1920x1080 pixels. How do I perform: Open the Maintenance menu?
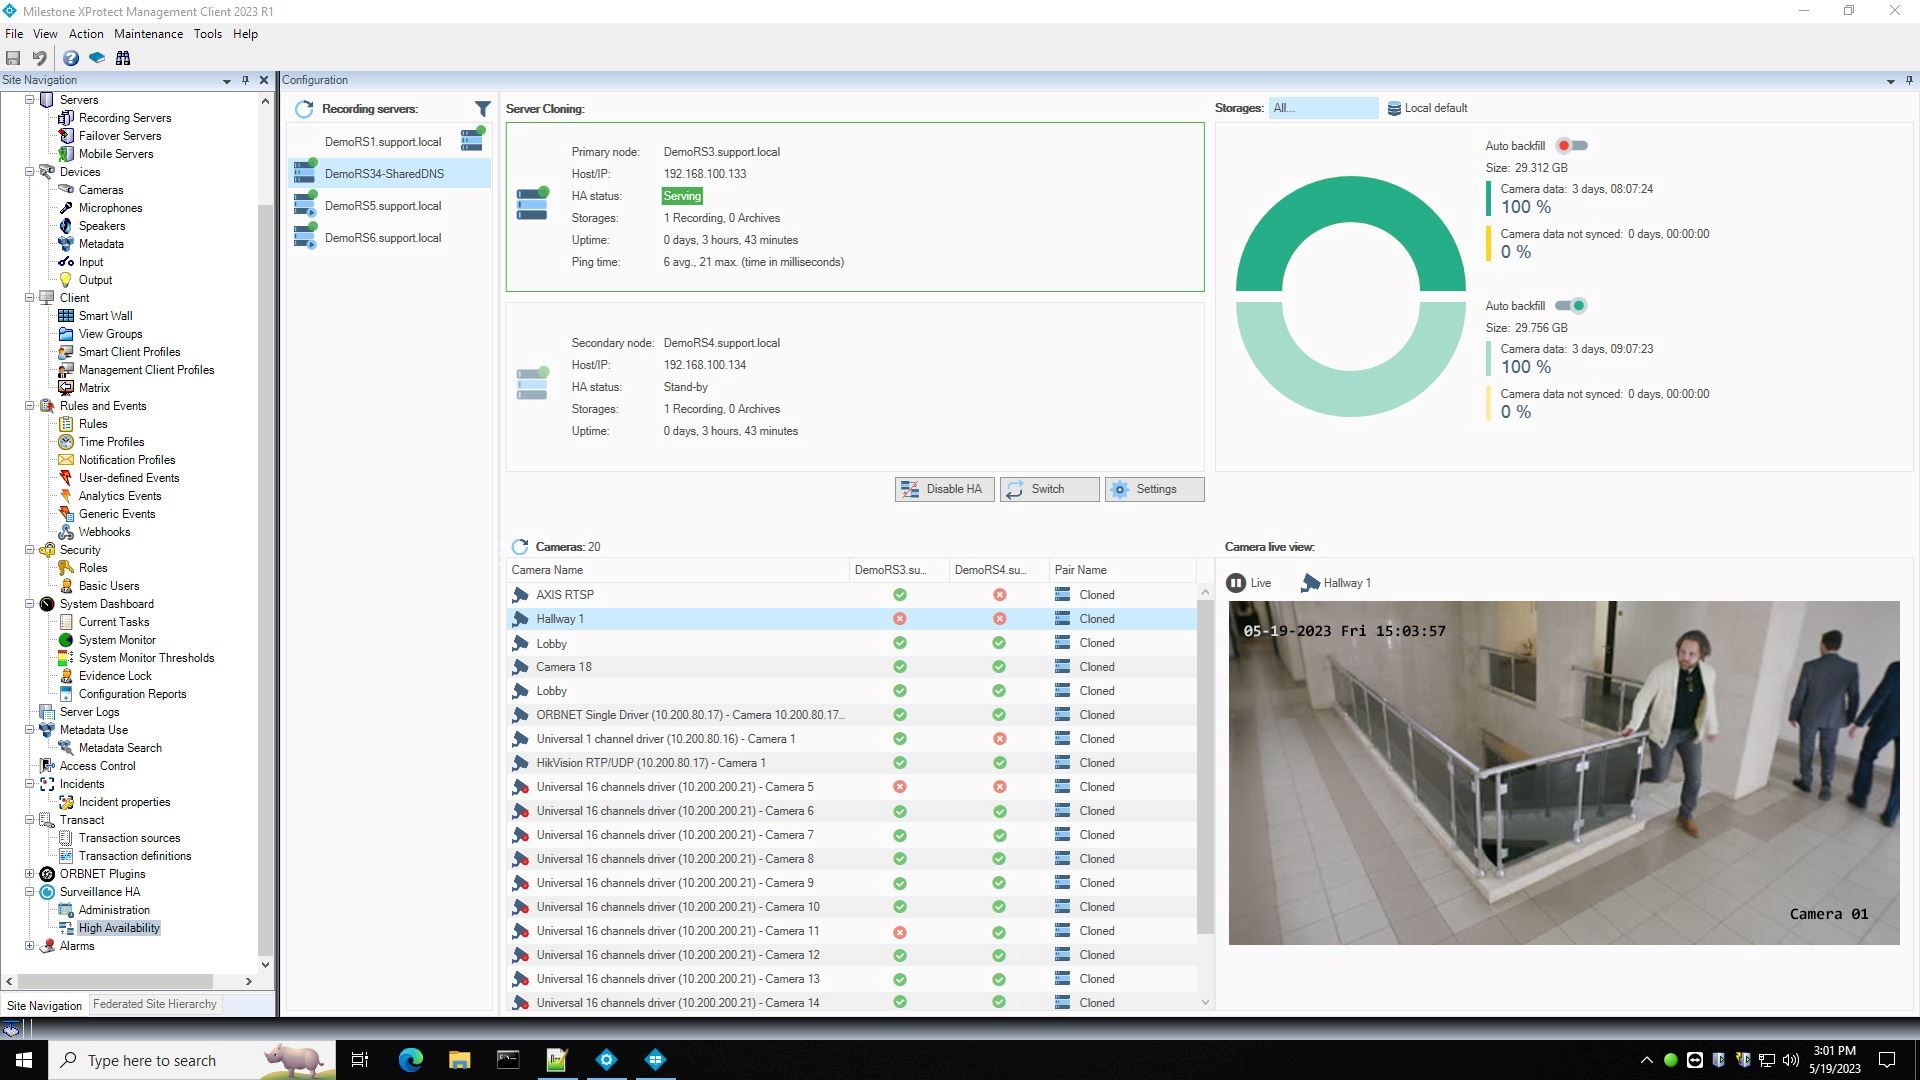(x=148, y=34)
